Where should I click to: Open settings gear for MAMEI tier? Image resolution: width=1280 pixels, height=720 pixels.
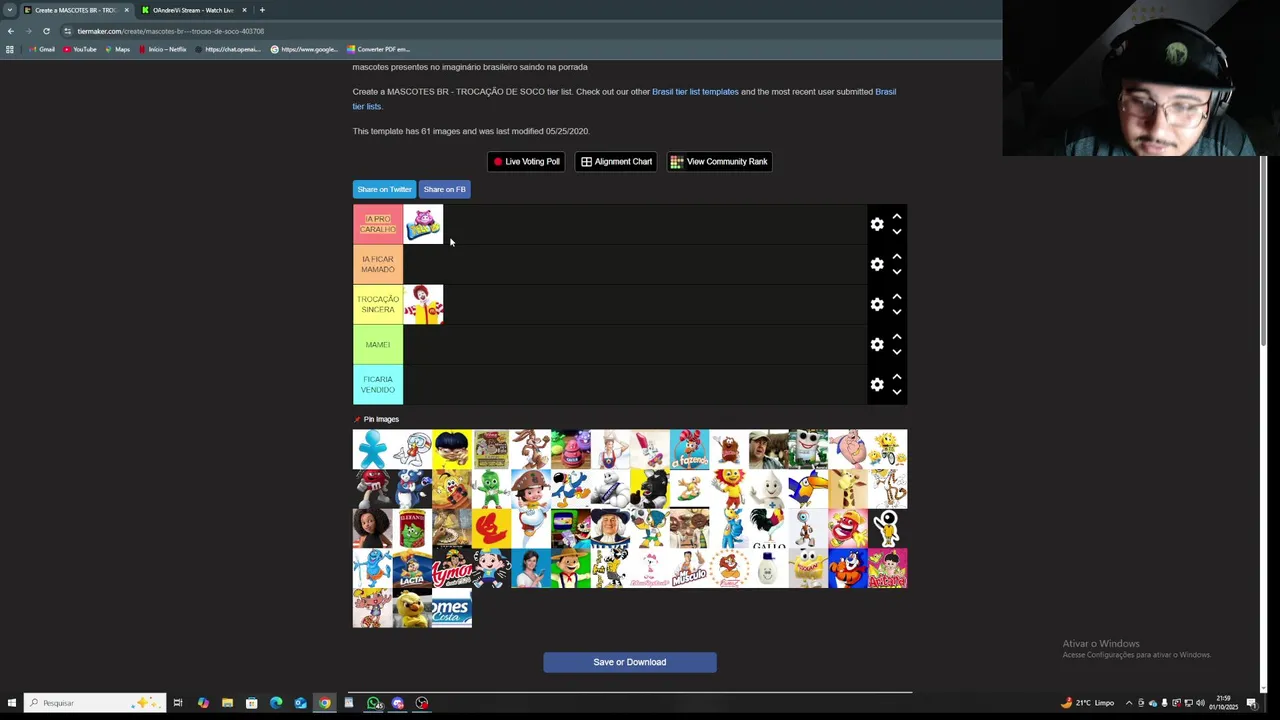[877, 344]
